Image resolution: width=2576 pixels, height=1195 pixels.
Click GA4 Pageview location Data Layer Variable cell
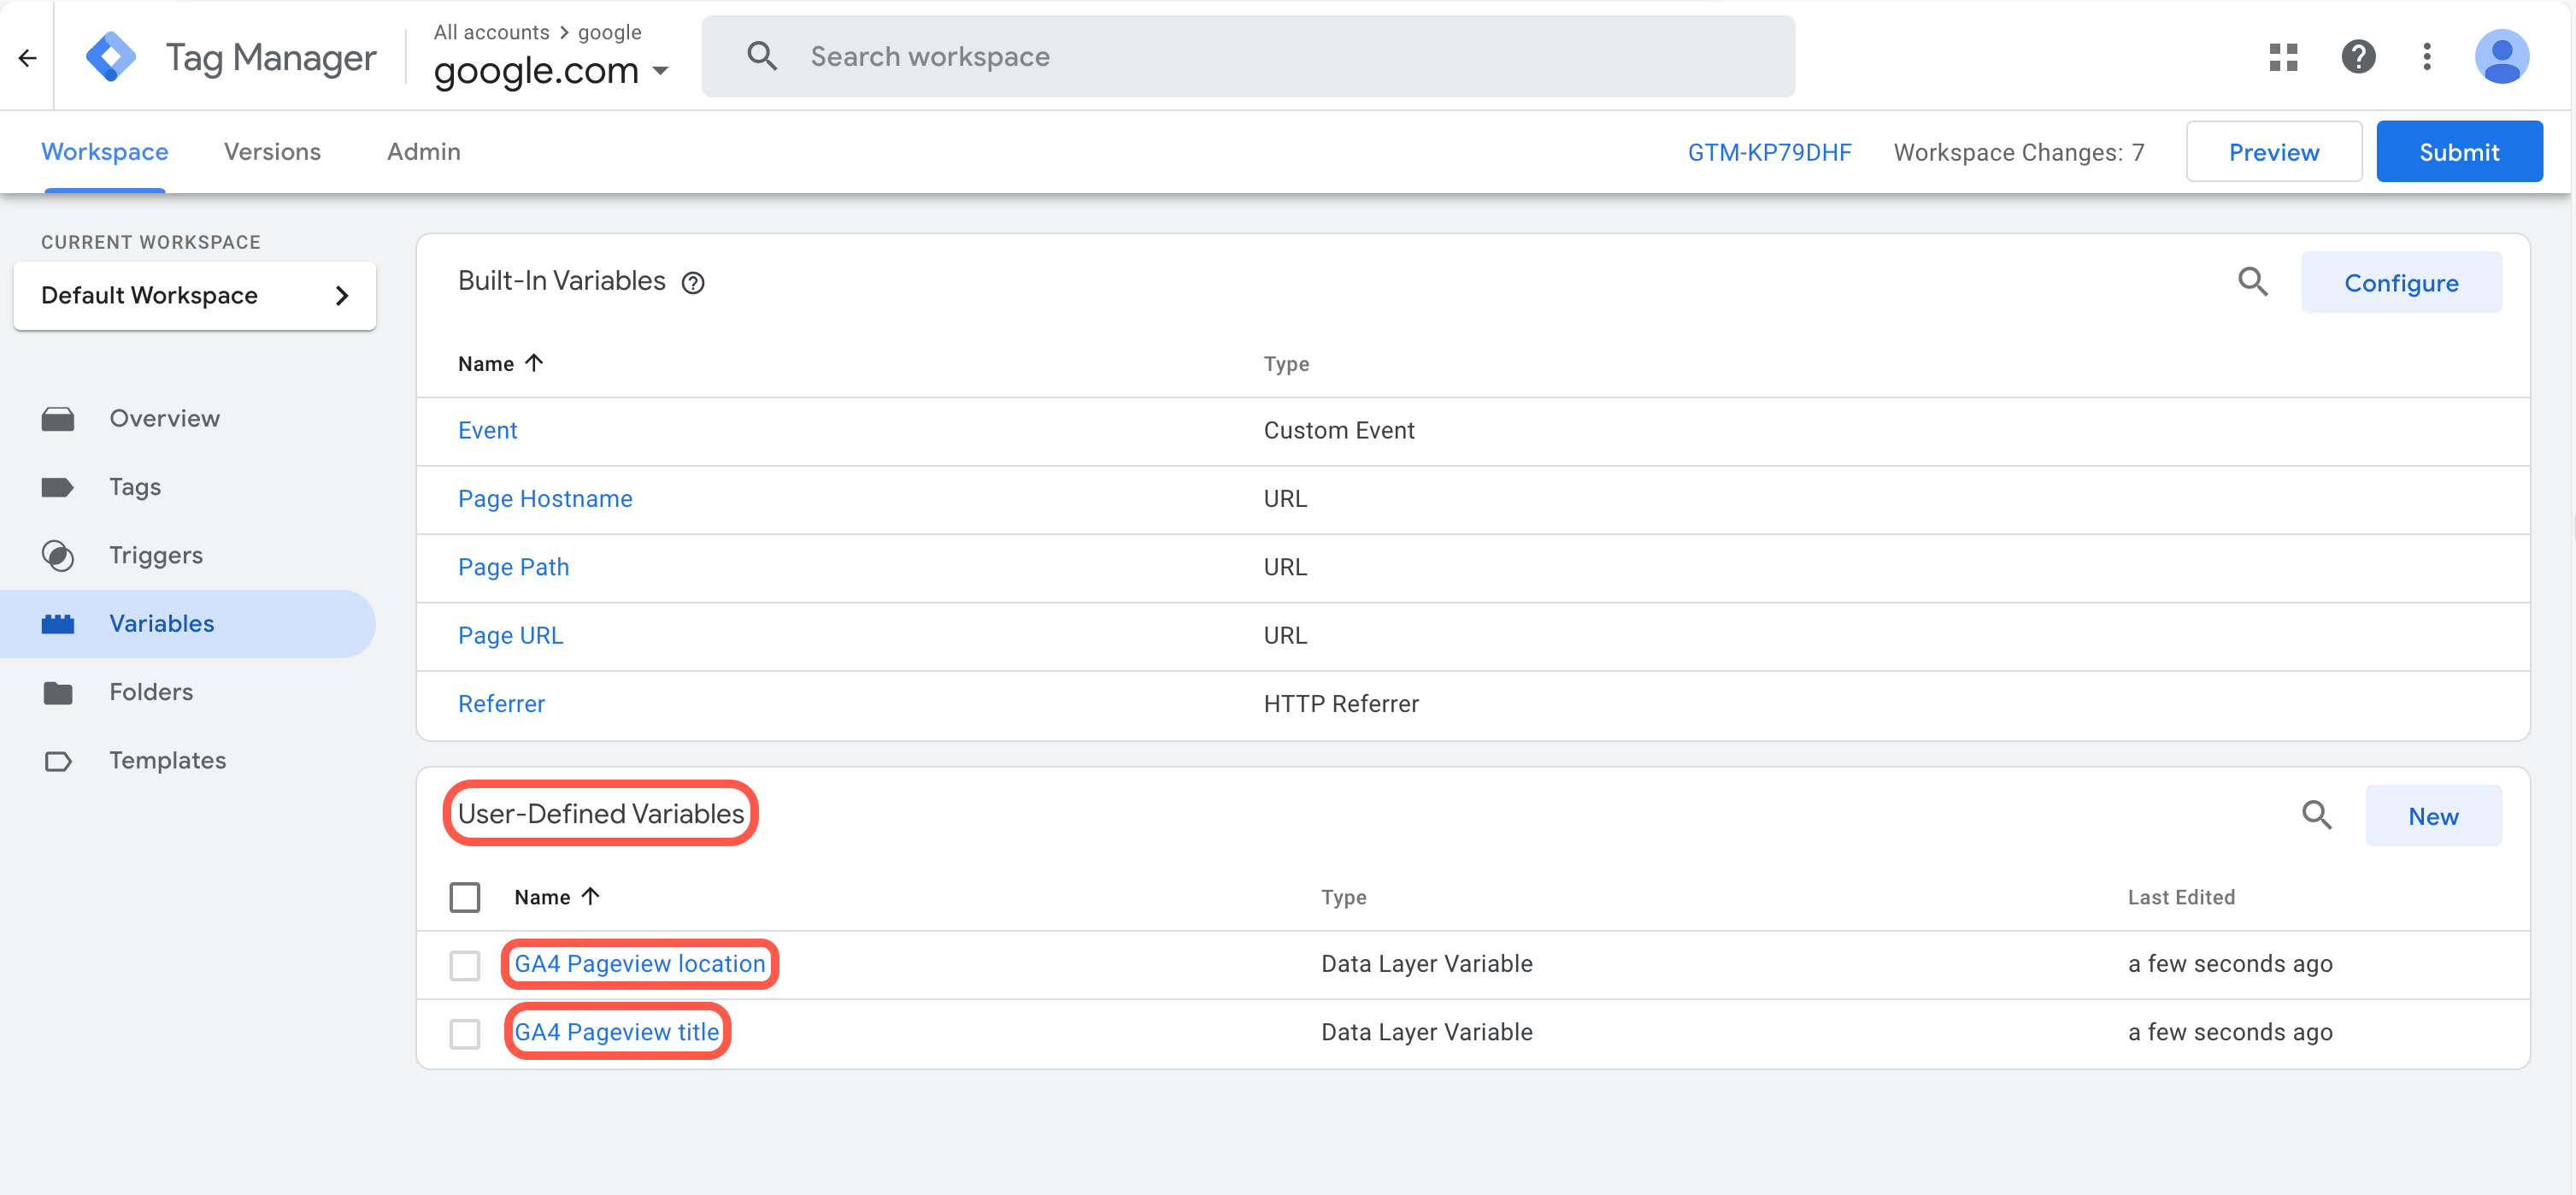tap(1426, 964)
